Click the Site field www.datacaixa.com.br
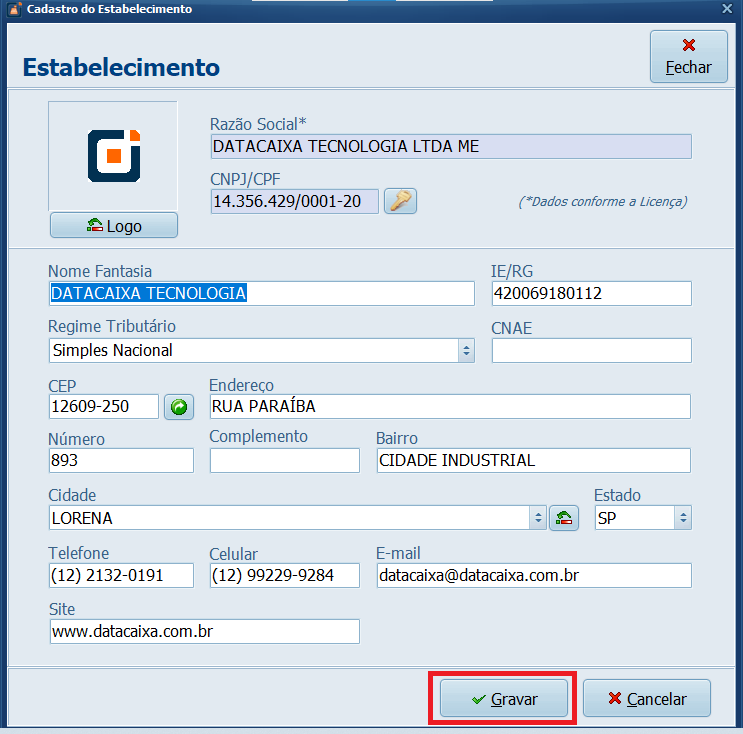 coord(204,631)
